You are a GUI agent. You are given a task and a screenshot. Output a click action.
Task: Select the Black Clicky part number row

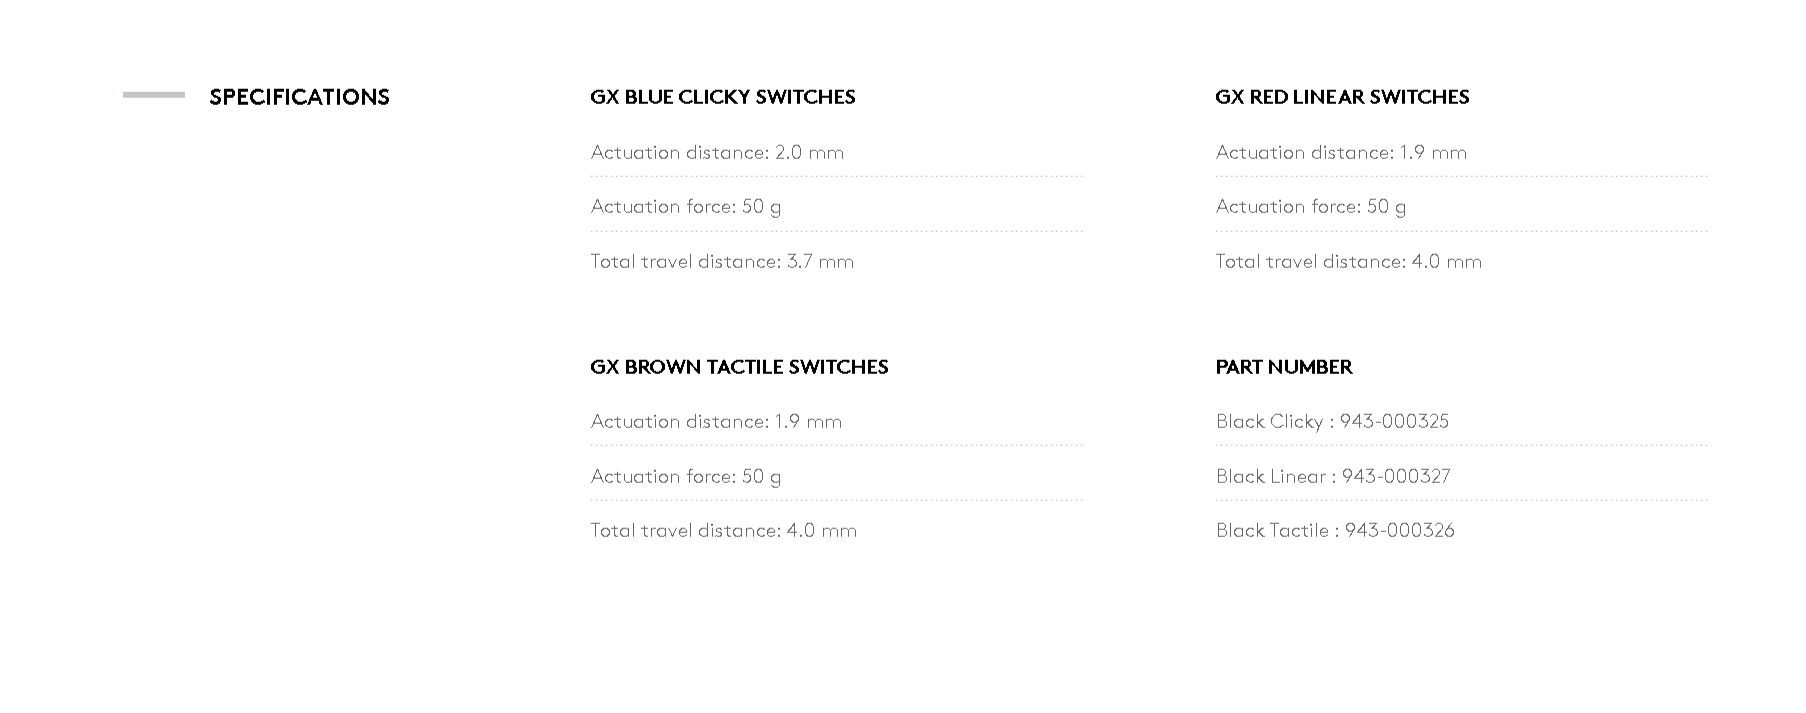(x=1332, y=422)
